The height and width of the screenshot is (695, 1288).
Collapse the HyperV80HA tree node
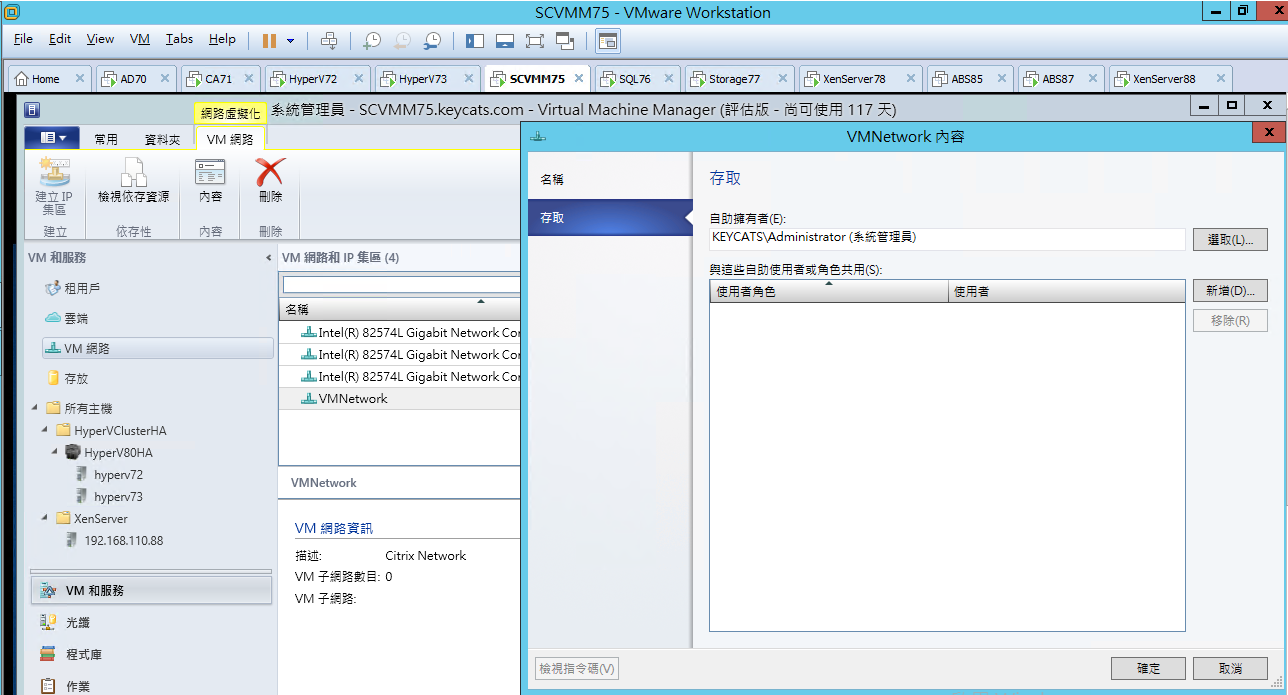[x=56, y=452]
